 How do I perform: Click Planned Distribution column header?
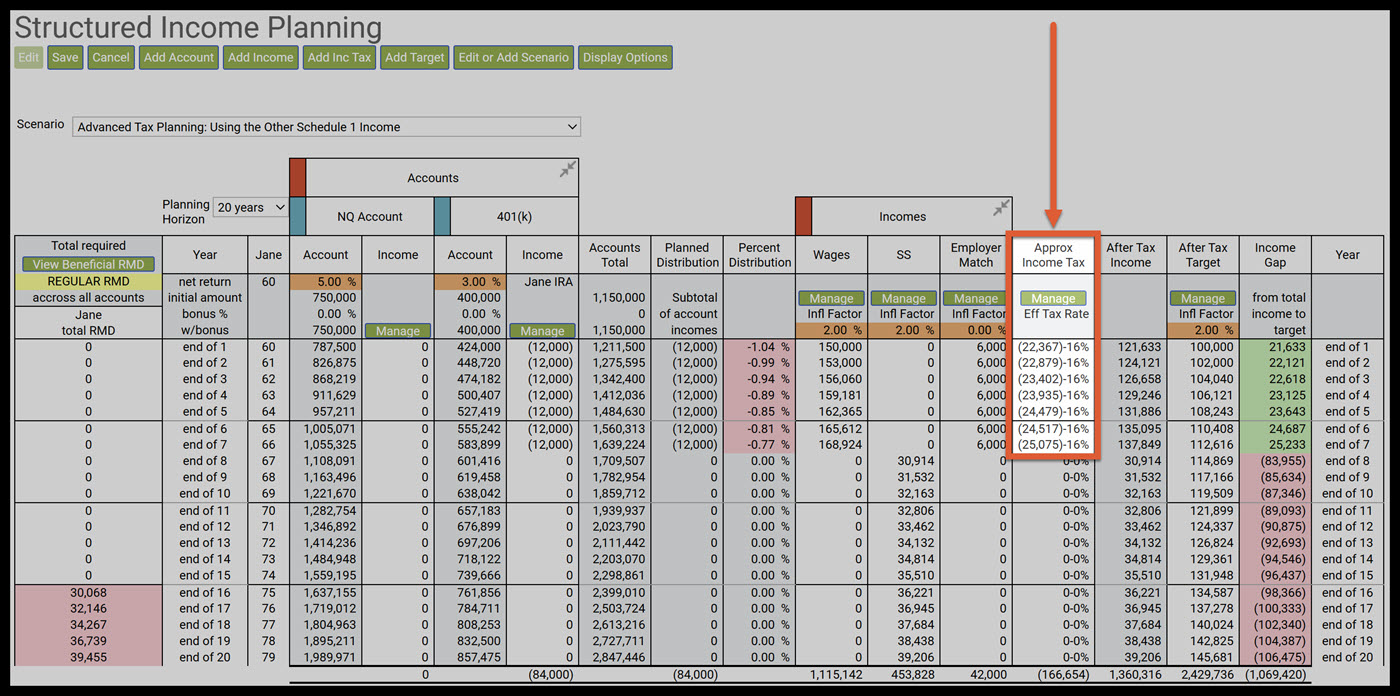[x=686, y=255]
